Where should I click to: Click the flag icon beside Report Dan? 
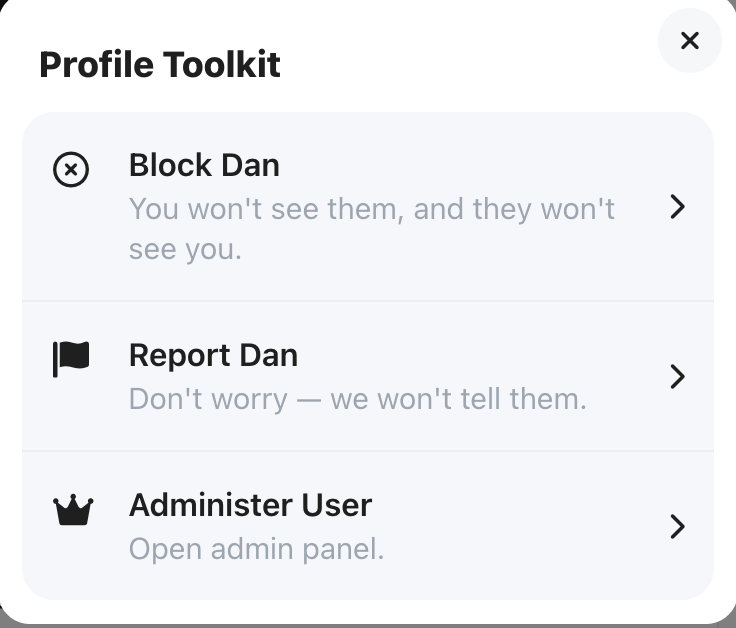click(71, 359)
